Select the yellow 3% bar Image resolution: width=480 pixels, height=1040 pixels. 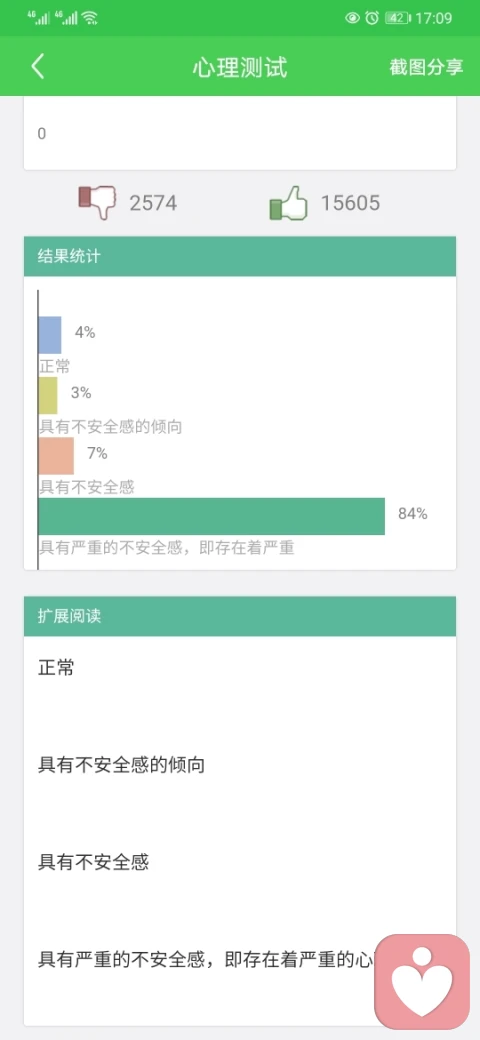pos(48,395)
